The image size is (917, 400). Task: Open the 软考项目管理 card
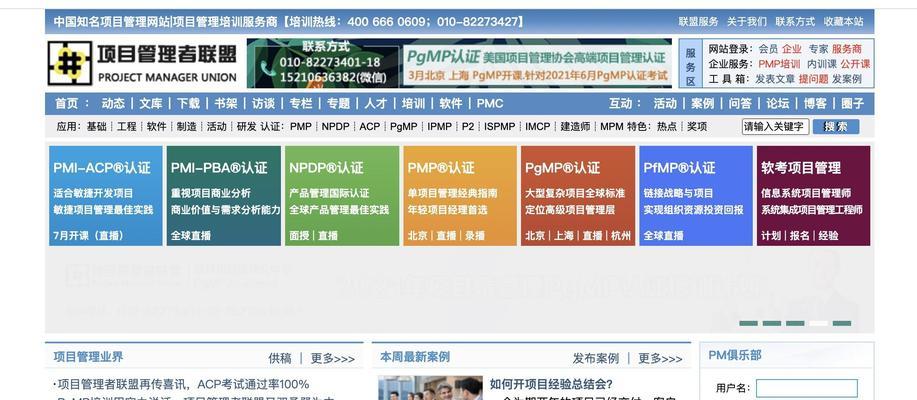[x=813, y=195]
